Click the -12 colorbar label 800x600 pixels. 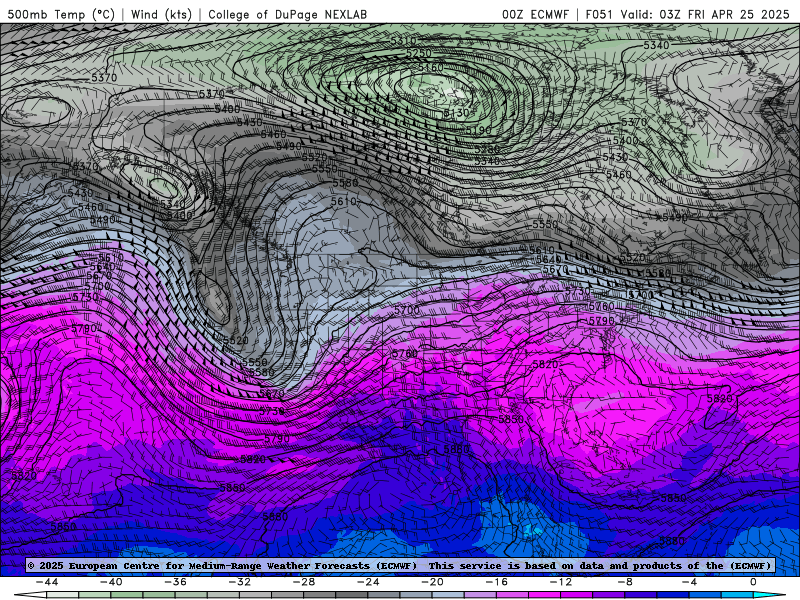(x=561, y=582)
